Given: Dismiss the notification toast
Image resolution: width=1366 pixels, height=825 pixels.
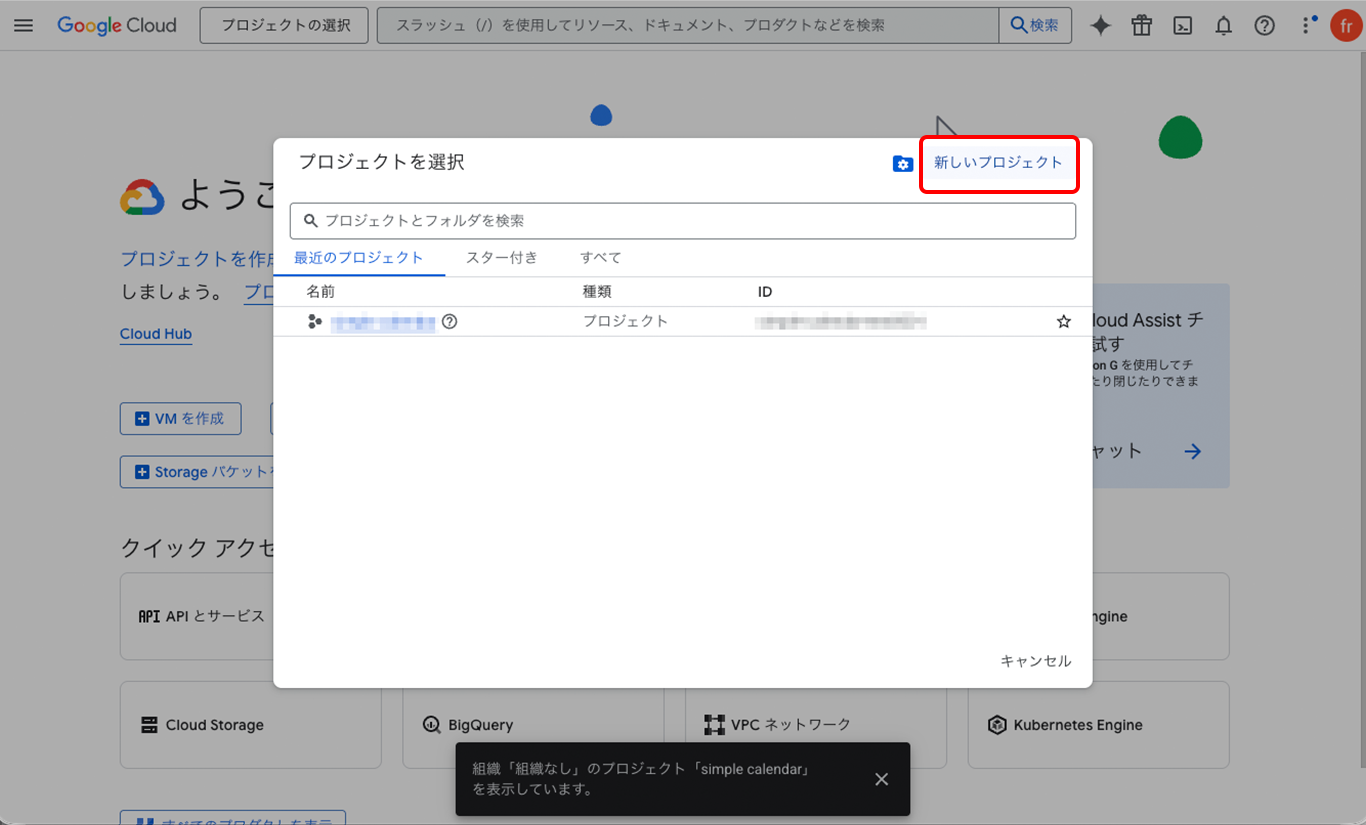Looking at the screenshot, I should 881,779.
